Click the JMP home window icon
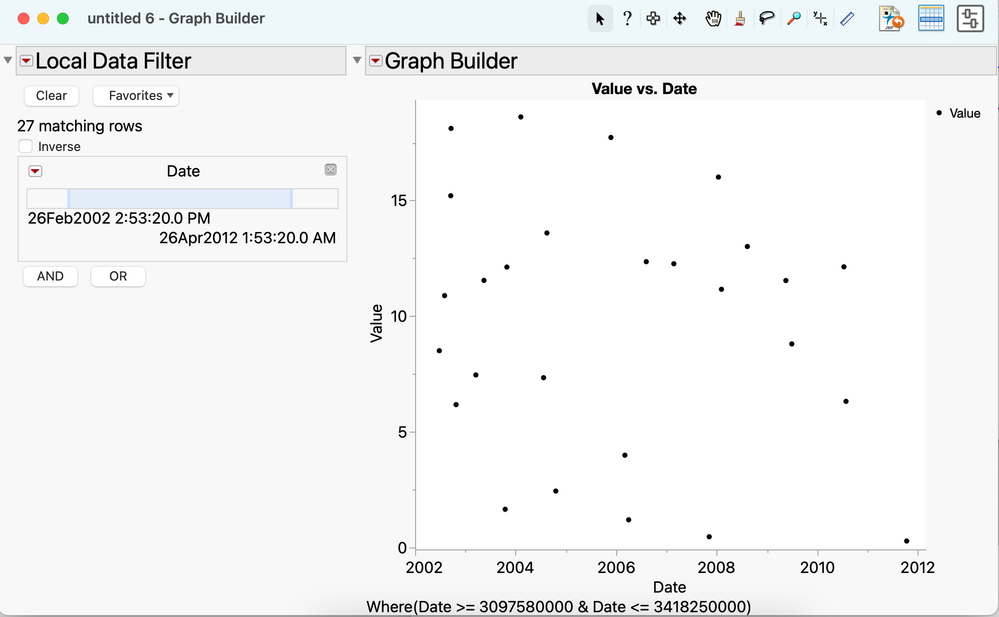999x617 pixels. pos(891,18)
